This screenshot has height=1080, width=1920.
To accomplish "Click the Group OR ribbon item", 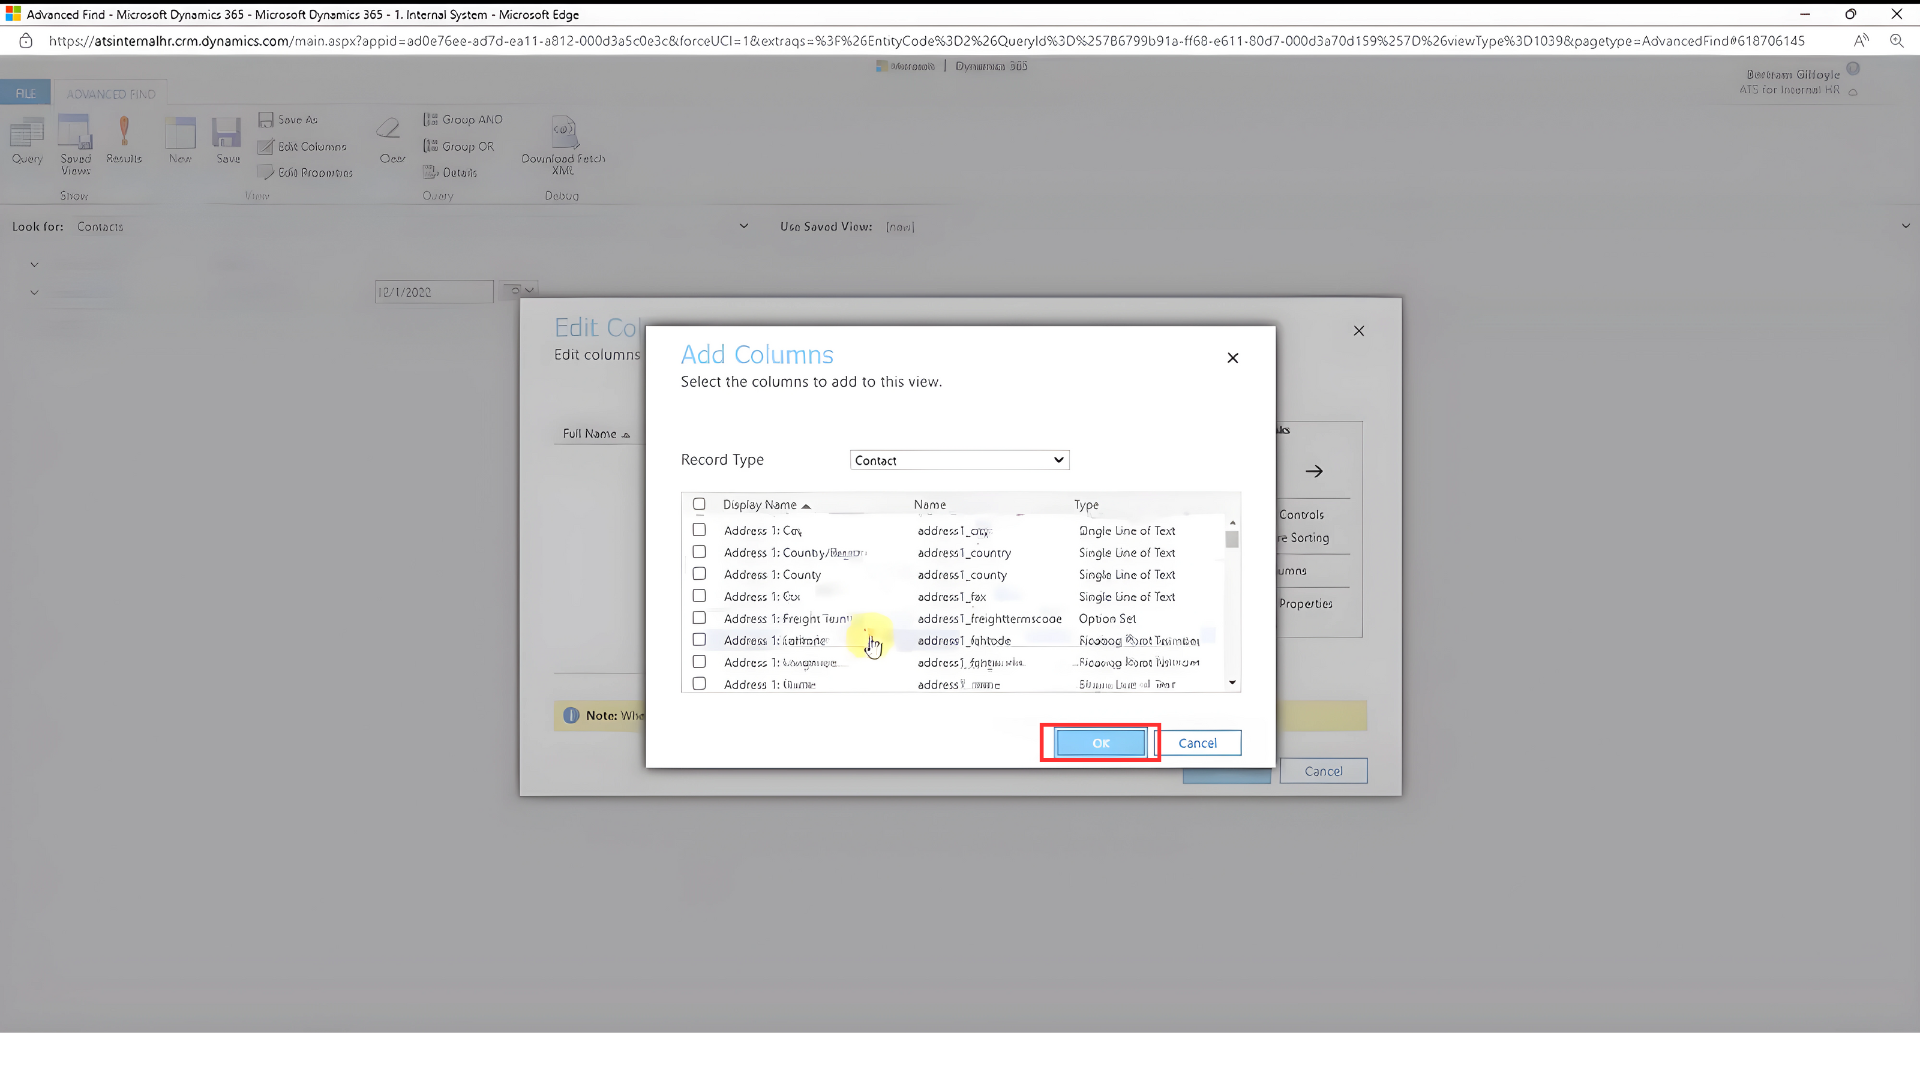I will click(x=459, y=147).
